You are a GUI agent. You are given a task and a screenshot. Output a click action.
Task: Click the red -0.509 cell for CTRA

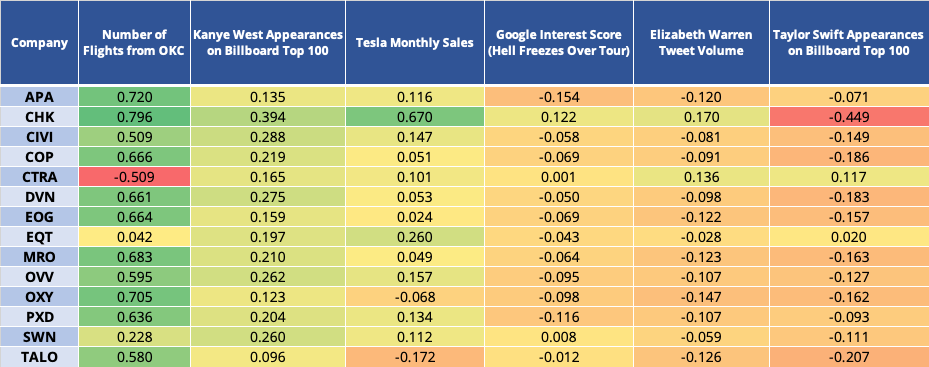tap(134, 177)
